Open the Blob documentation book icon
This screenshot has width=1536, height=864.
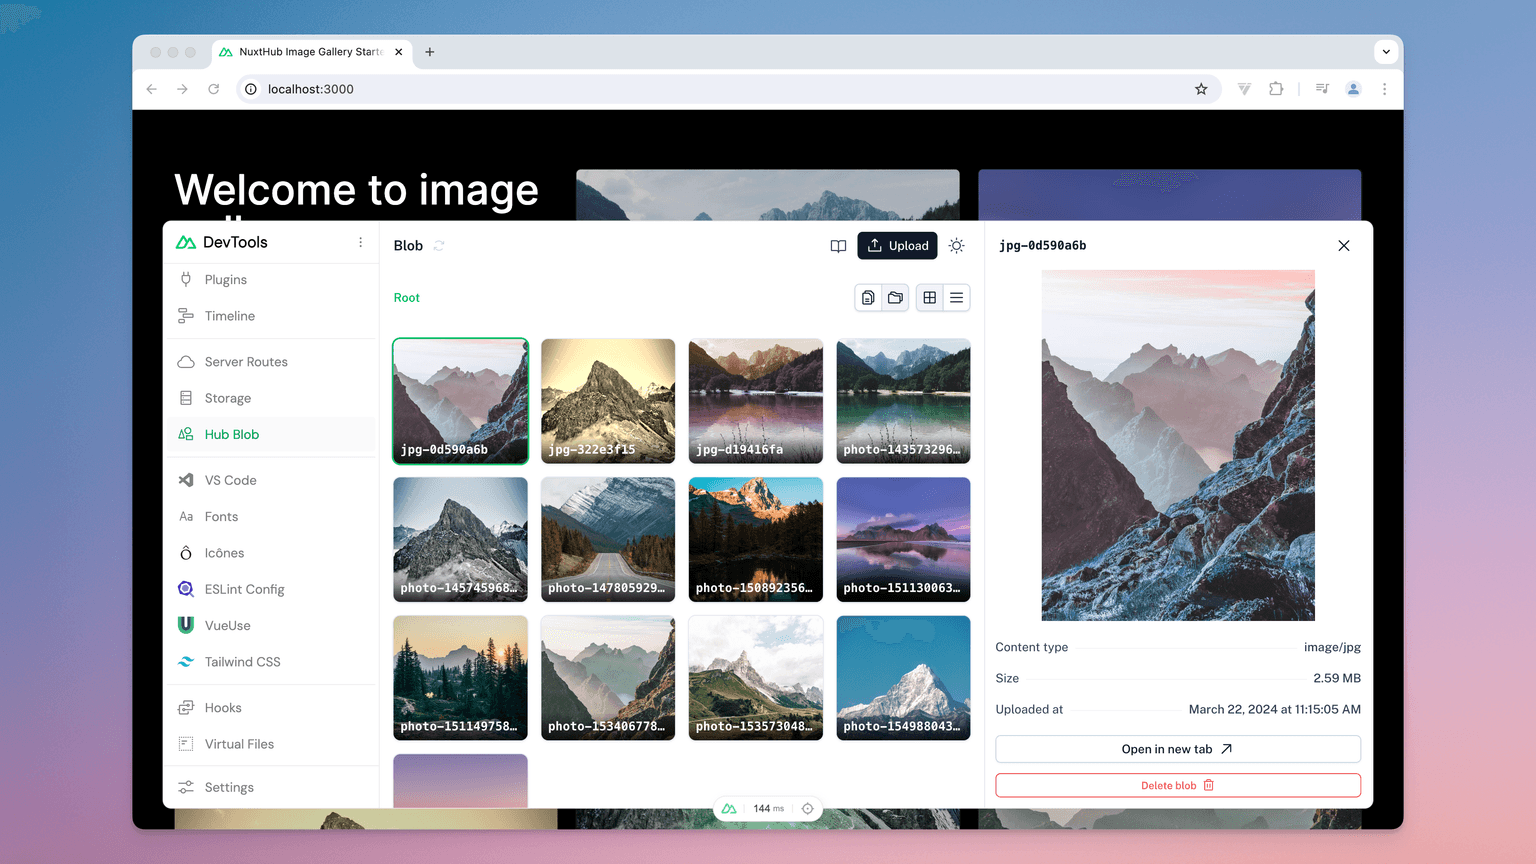coord(838,246)
